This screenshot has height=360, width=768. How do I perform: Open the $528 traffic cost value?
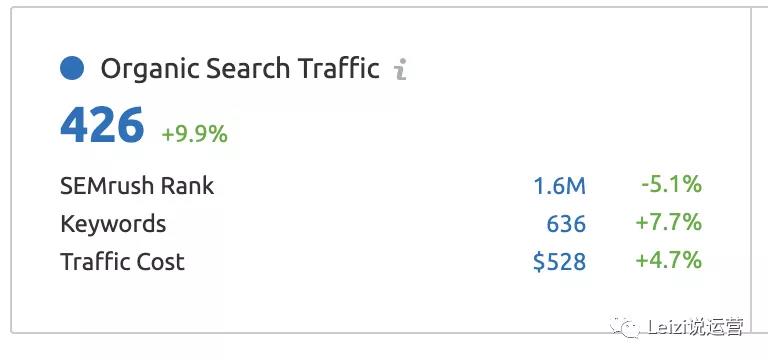(559, 262)
